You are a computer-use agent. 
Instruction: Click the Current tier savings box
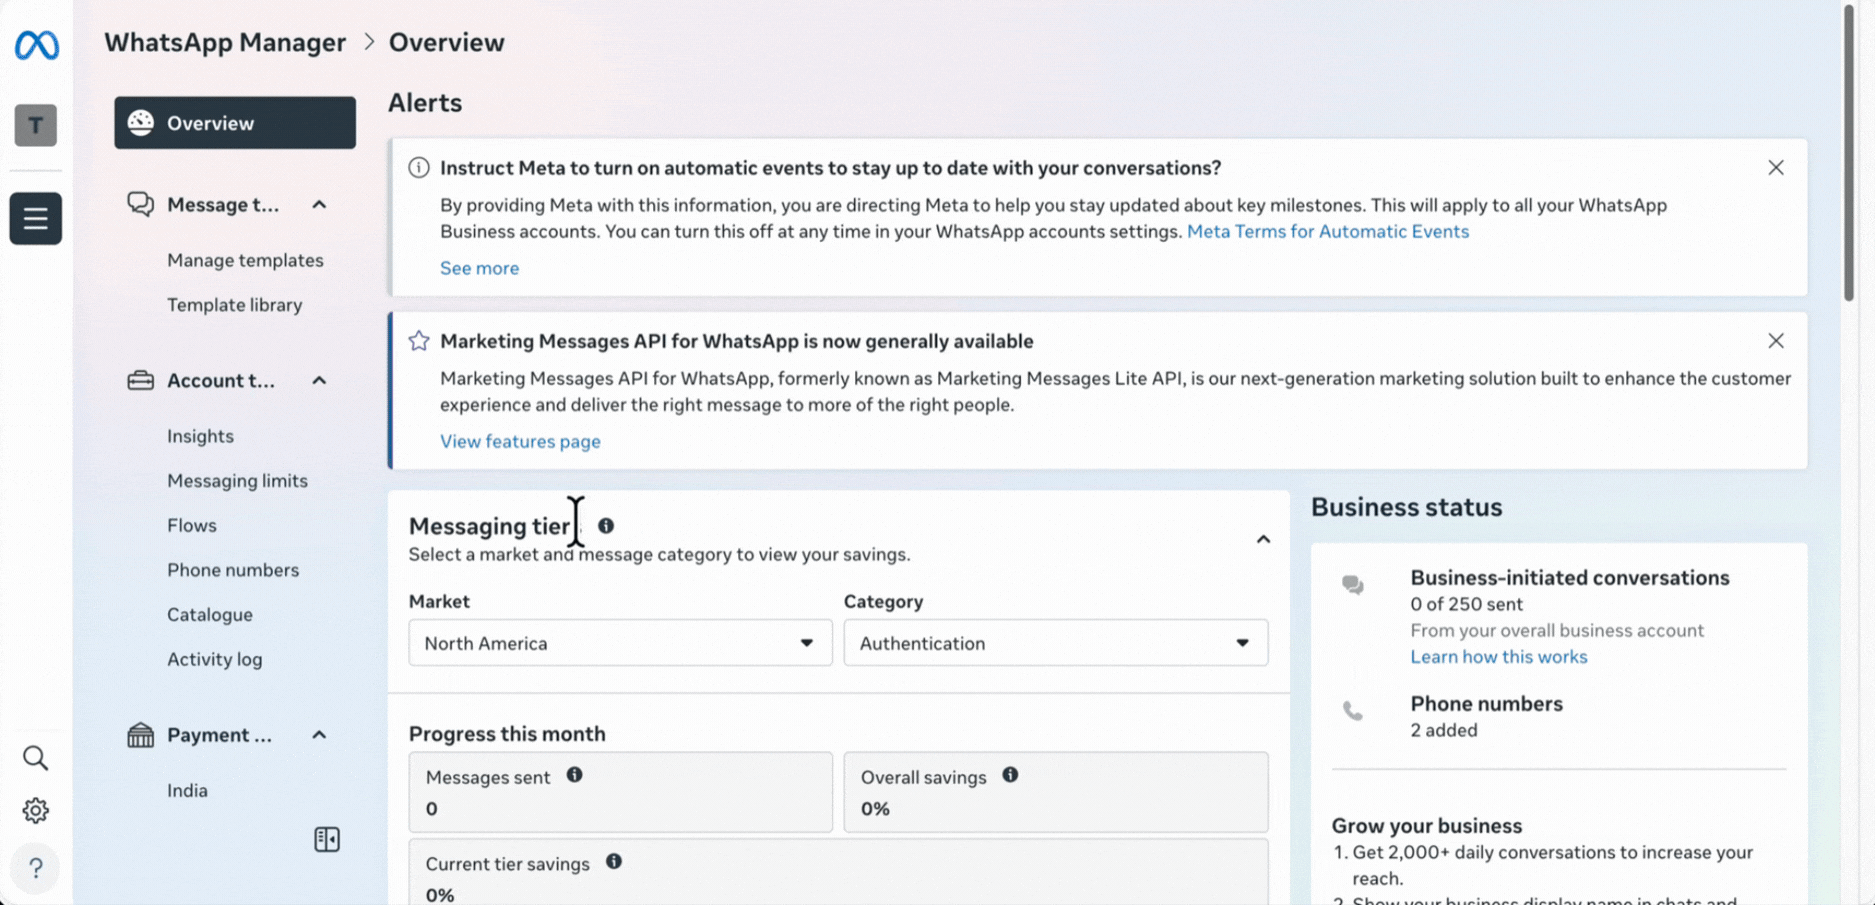pos(838,873)
